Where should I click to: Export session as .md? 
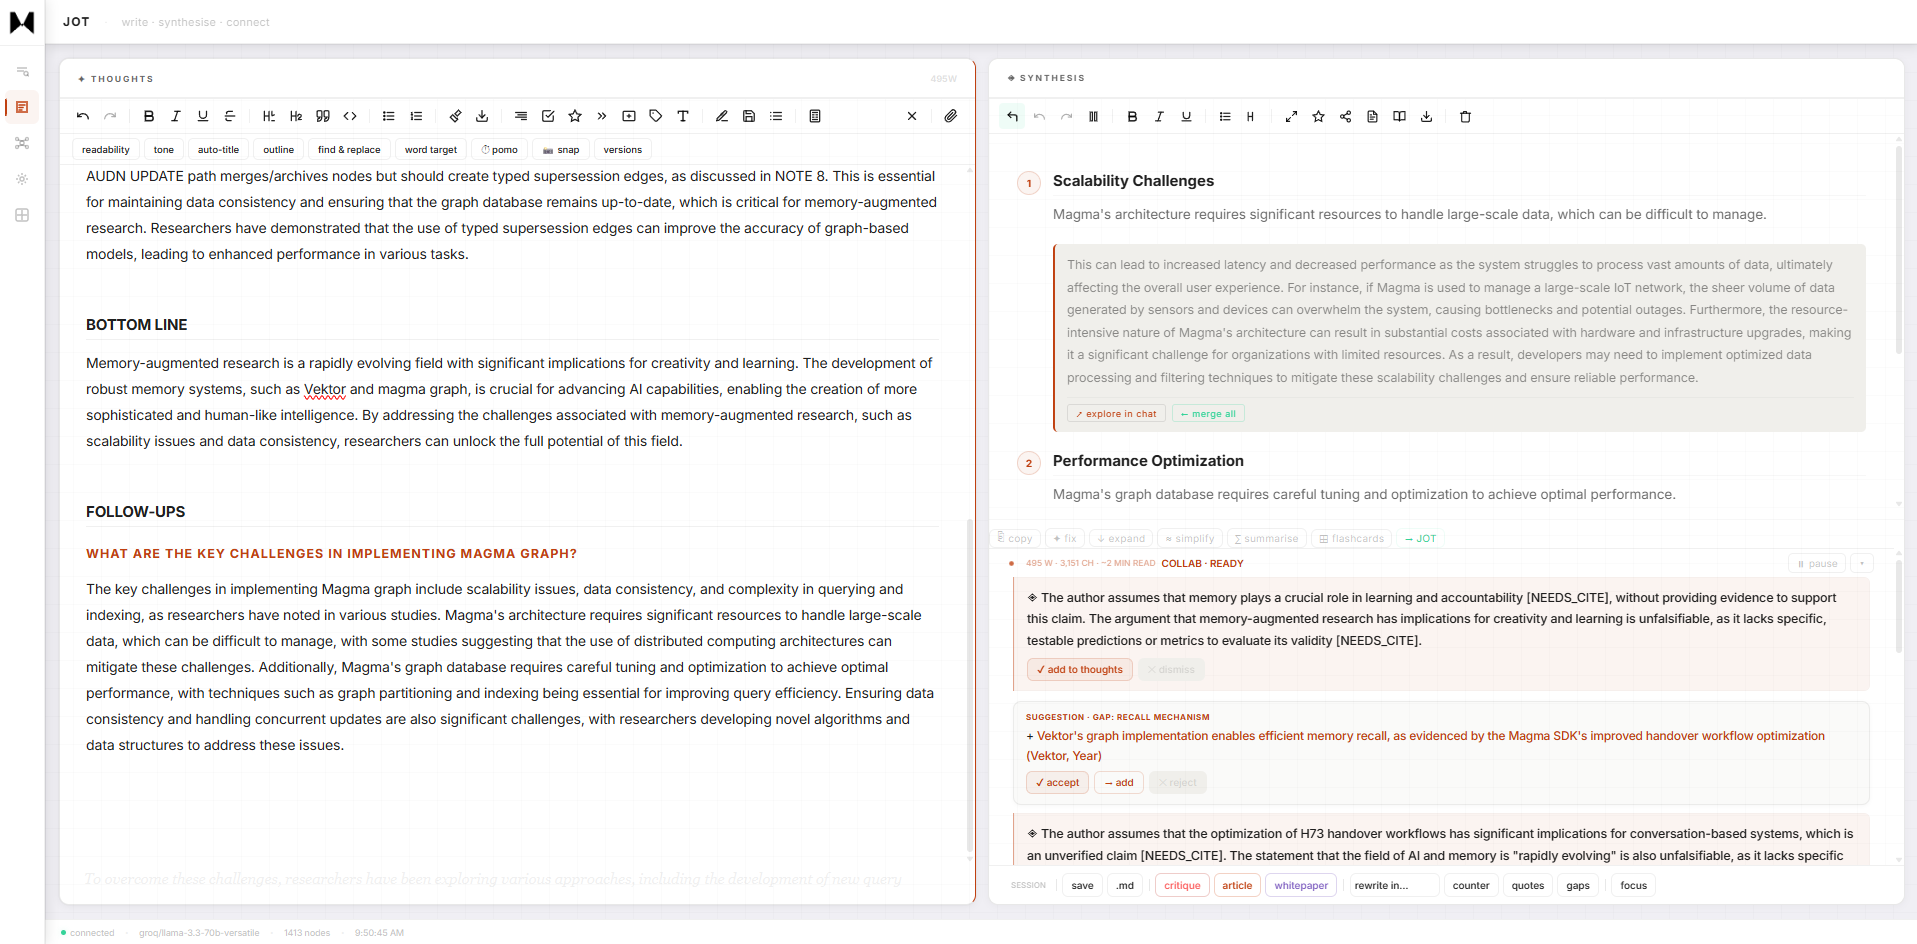[x=1125, y=886]
